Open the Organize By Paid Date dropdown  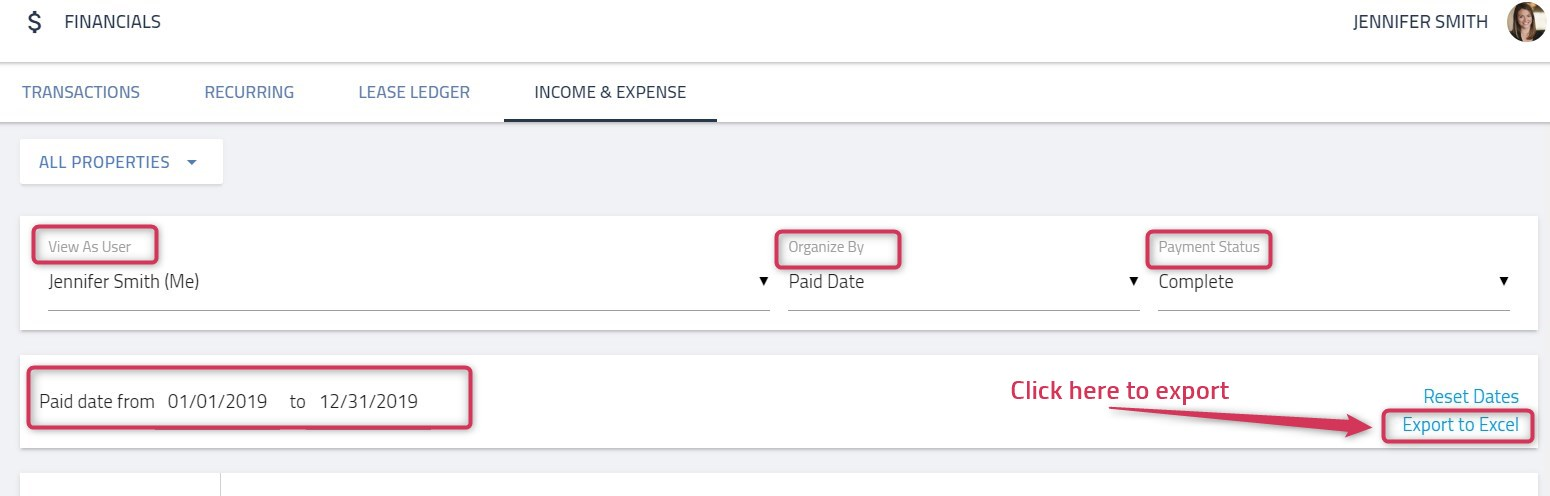(x=964, y=282)
